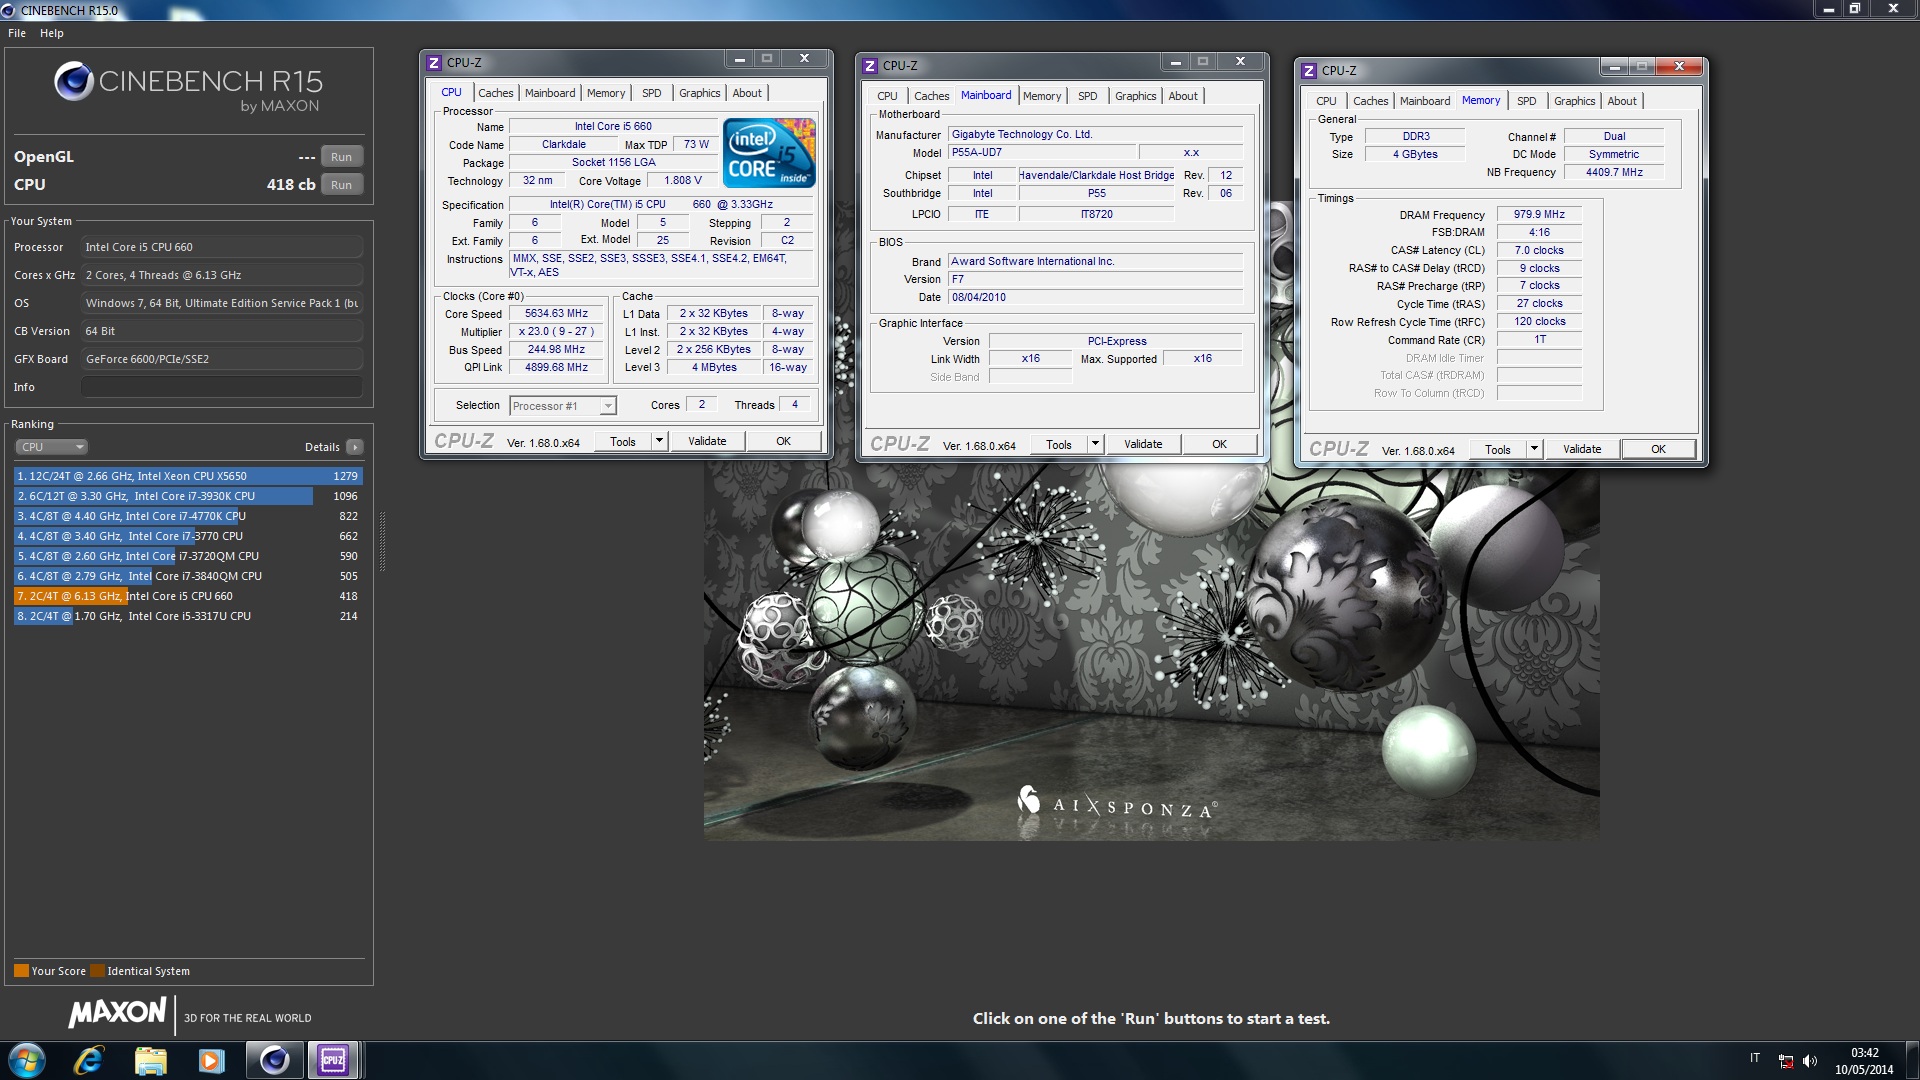The image size is (1920, 1080).
Task: Select CPU tab in Memory window
Action: pyautogui.click(x=1326, y=101)
